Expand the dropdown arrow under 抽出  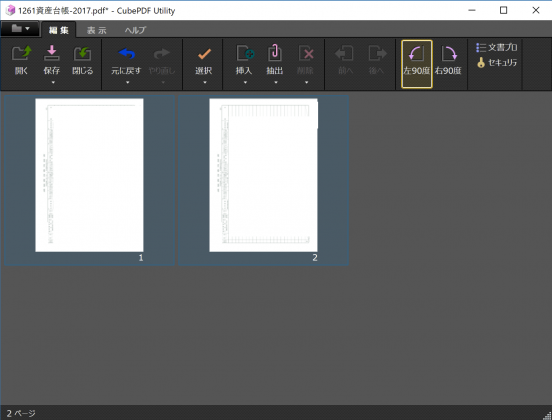pos(276,82)
